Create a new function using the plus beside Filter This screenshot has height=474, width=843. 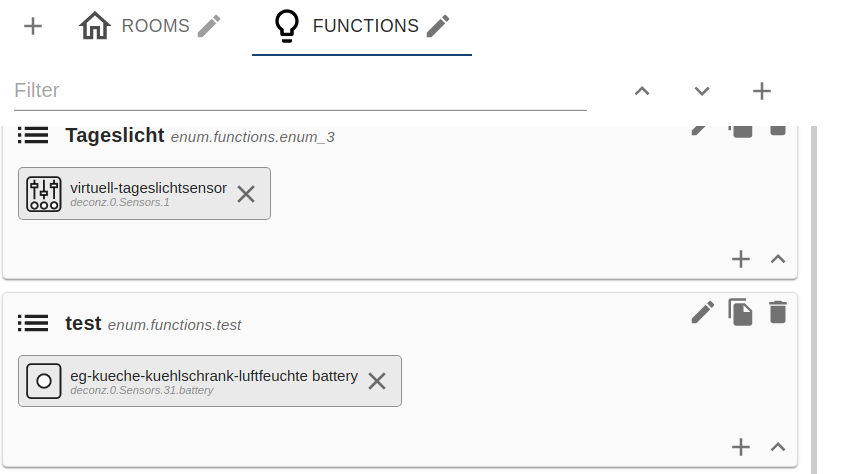[762, 91]
